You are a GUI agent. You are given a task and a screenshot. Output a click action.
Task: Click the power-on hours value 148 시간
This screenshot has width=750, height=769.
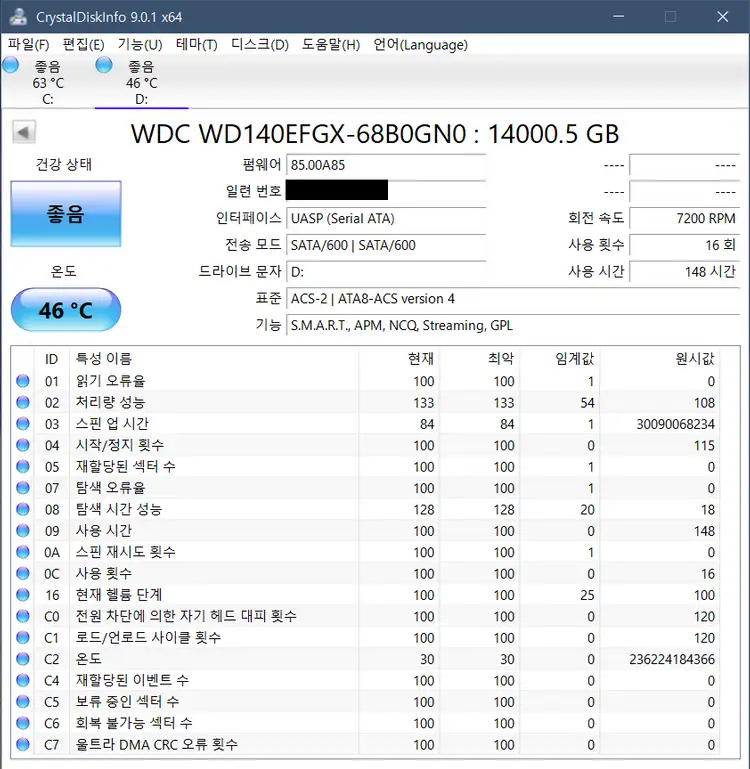(x=684, y=271)
